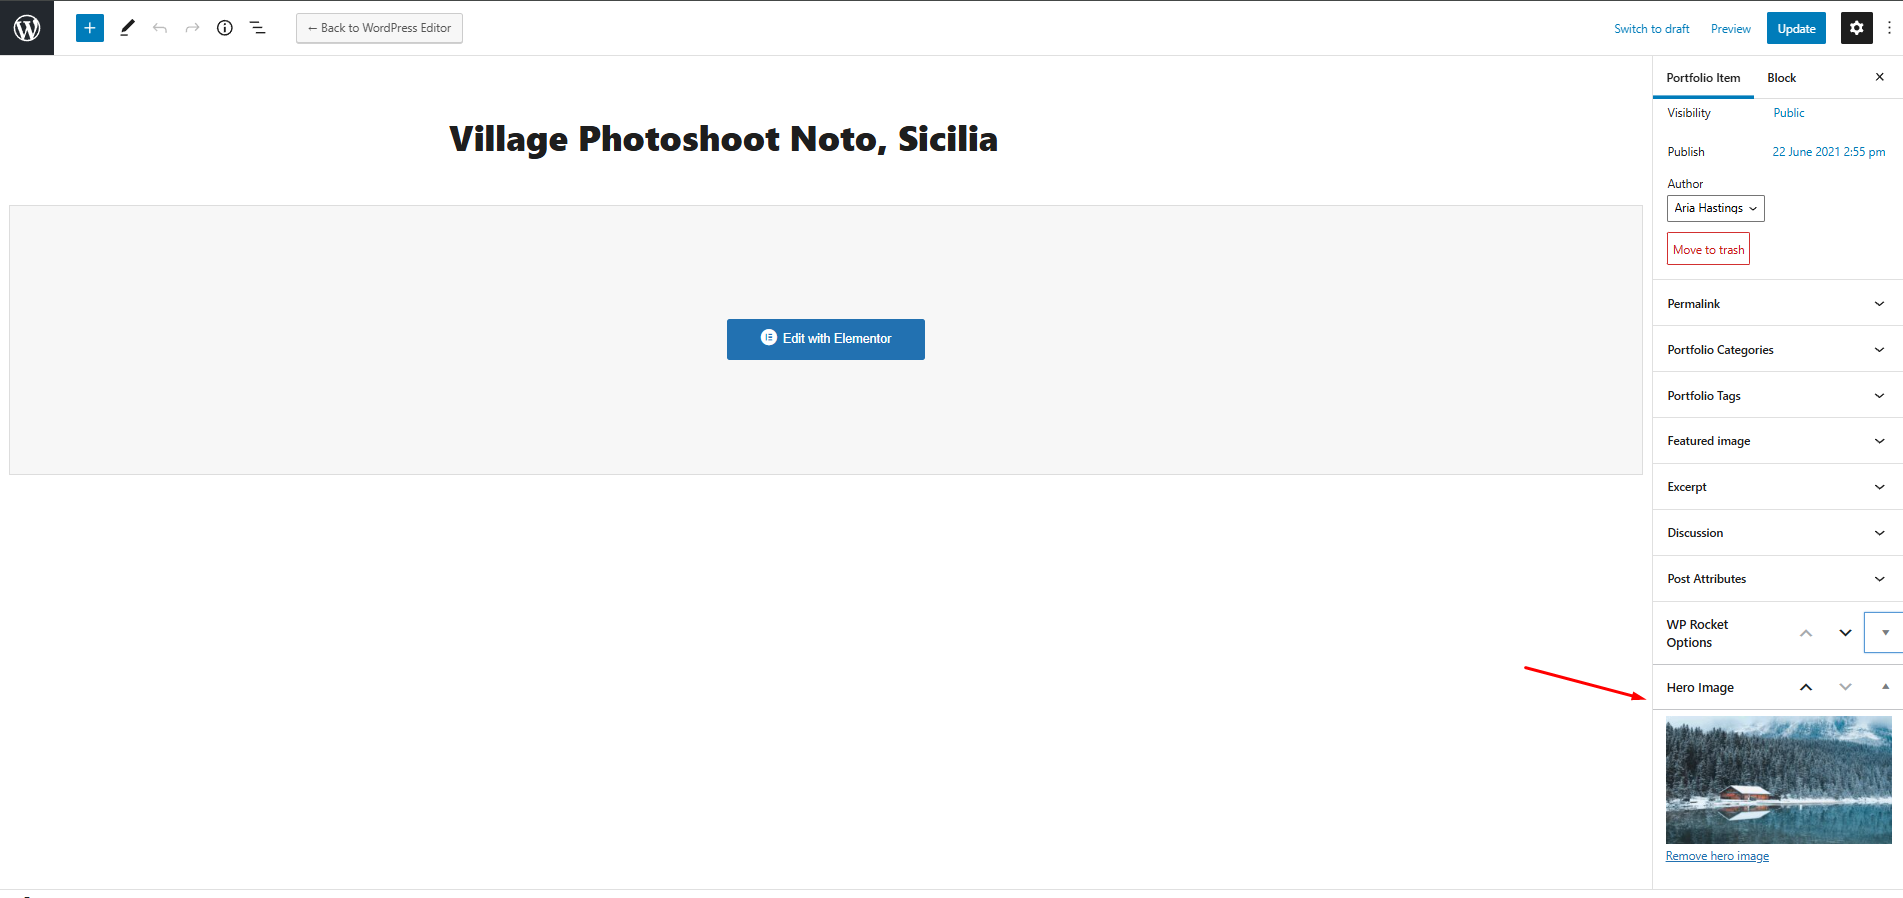Move WP Rocket Options panel down
This screenshot has height=898, width=1903.
pos(1845,633)
